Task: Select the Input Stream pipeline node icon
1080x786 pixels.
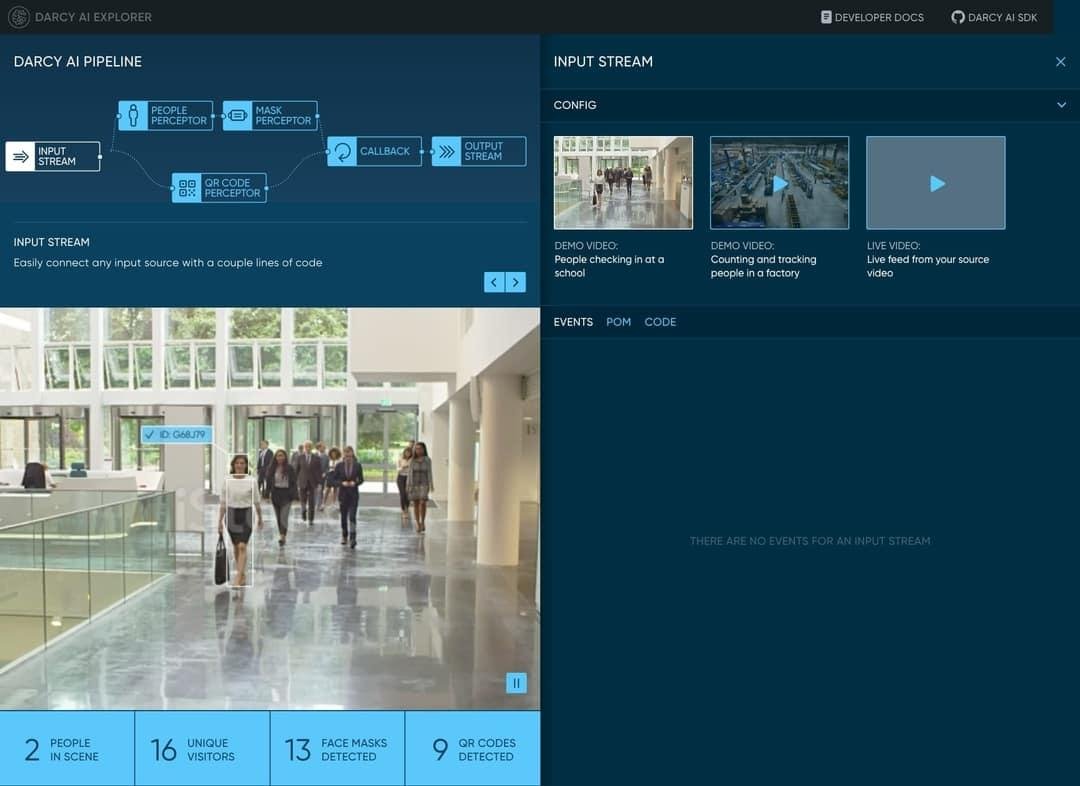Action: [x=21, y=156]
